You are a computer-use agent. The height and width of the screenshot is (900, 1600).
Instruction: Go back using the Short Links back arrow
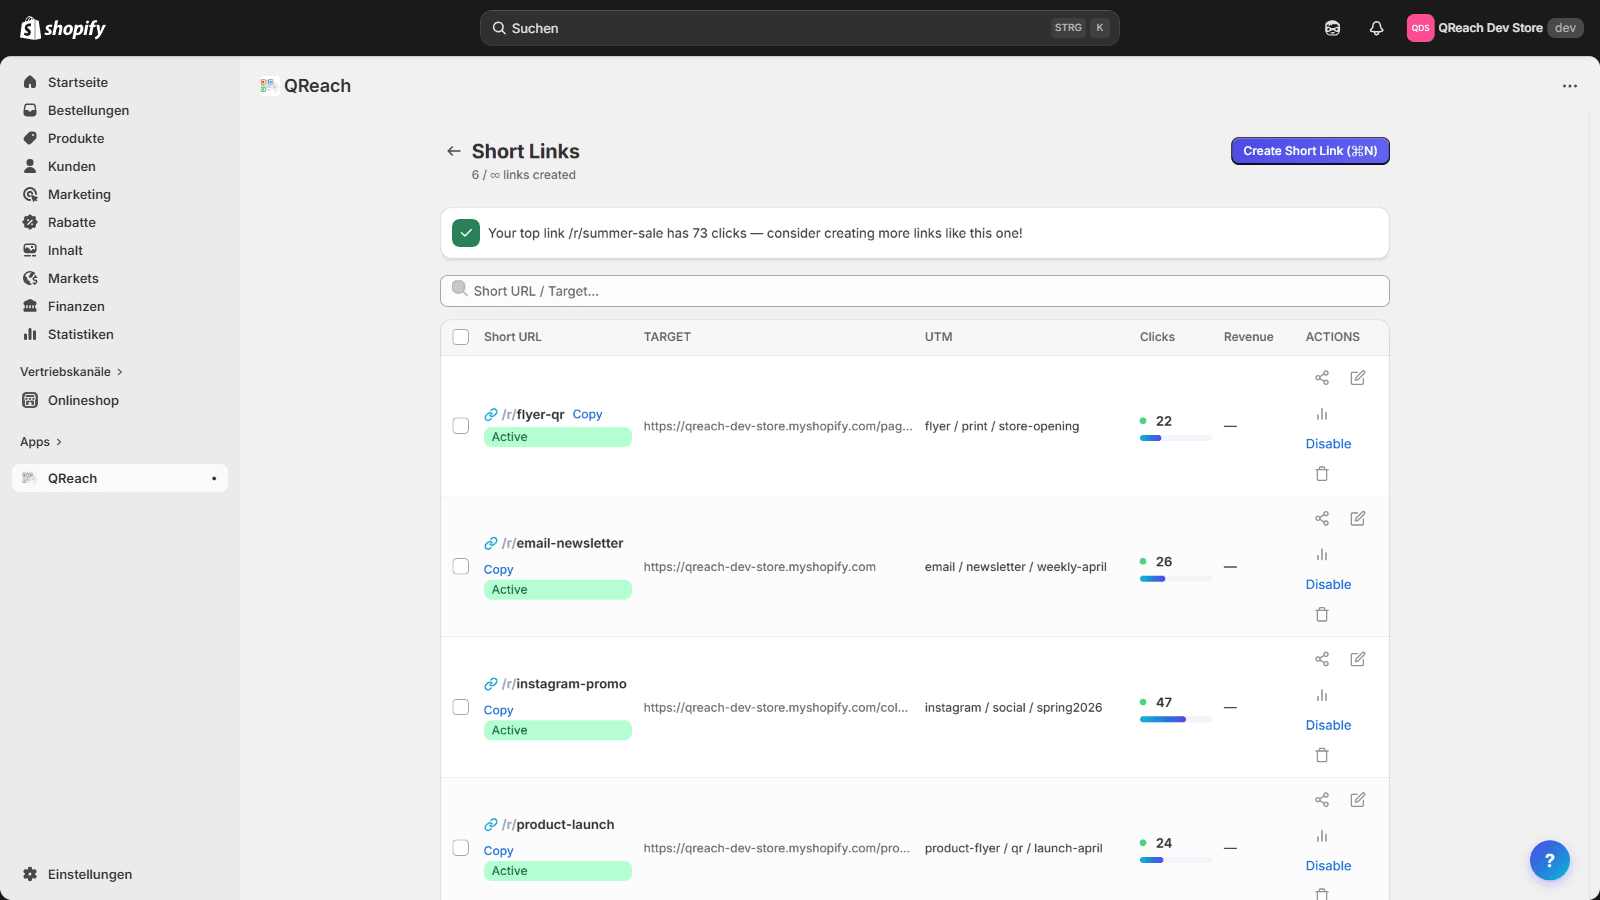(x=454, y=150)
